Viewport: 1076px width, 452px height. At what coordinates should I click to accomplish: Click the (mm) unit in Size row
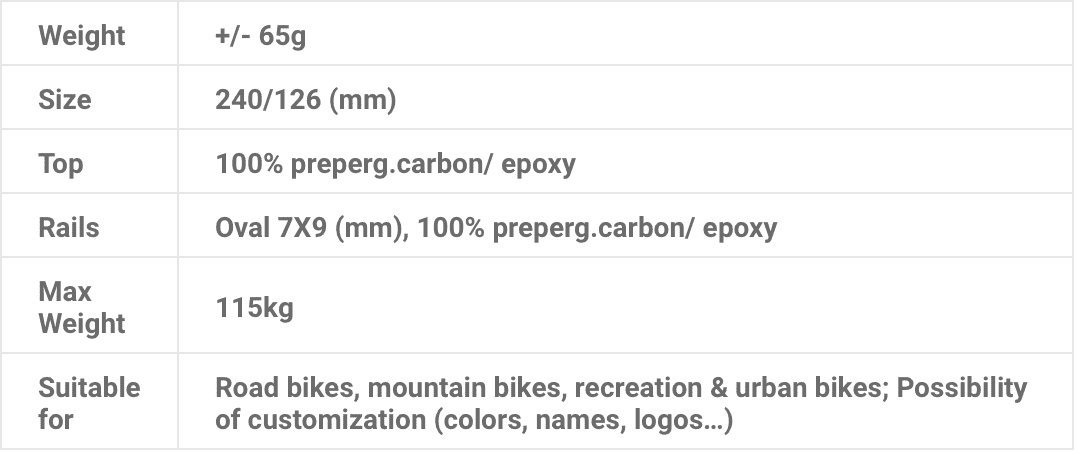[362, 99]
